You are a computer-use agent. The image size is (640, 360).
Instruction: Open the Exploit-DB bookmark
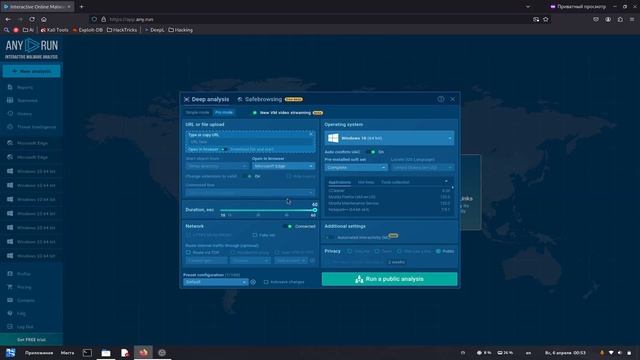click(x=87, y=30)
